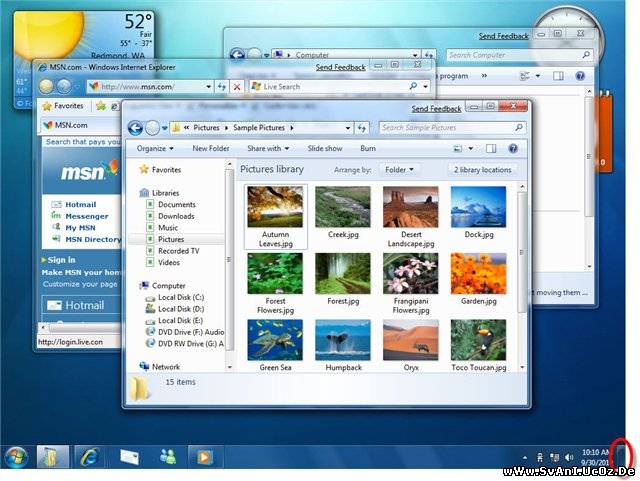Image resolution: width=640 pixels, height=481 pixels.
Task: Click Burn in the Explorer toolbar
Action: tap(368, 148)
